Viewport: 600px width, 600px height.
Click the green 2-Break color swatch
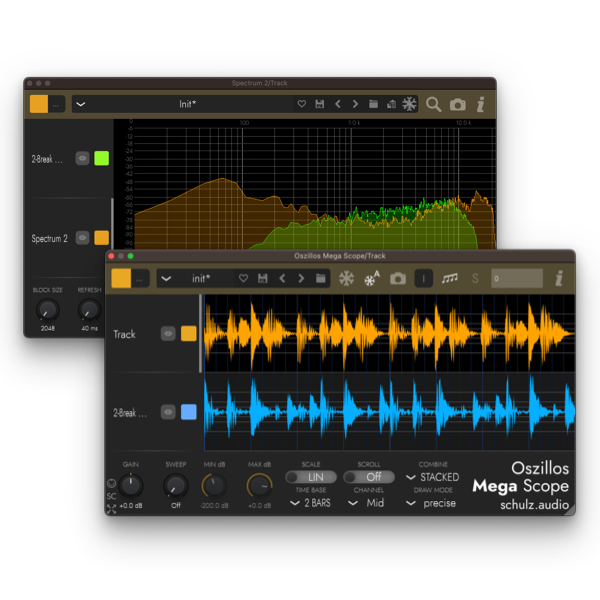[x=101, y=158]
